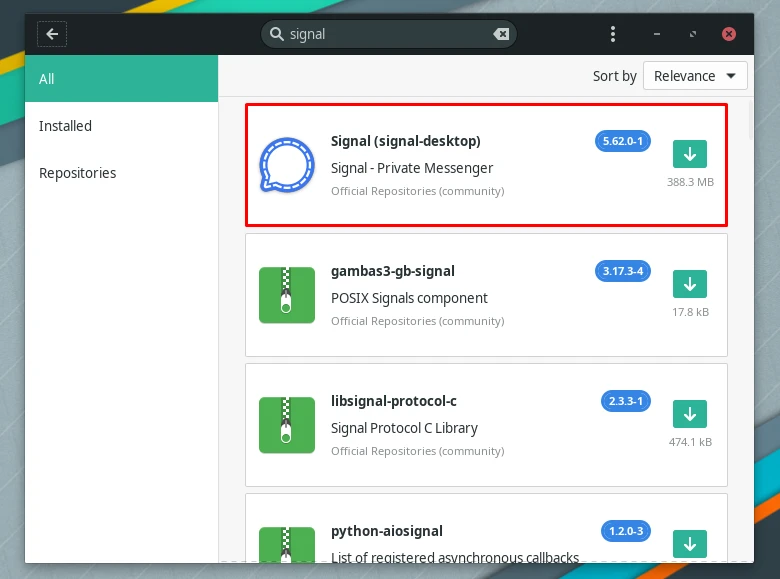Click the gambas3-gb-signal package icon
The image size is (780, 579).
pyautogui.click(x=287, y=295)
